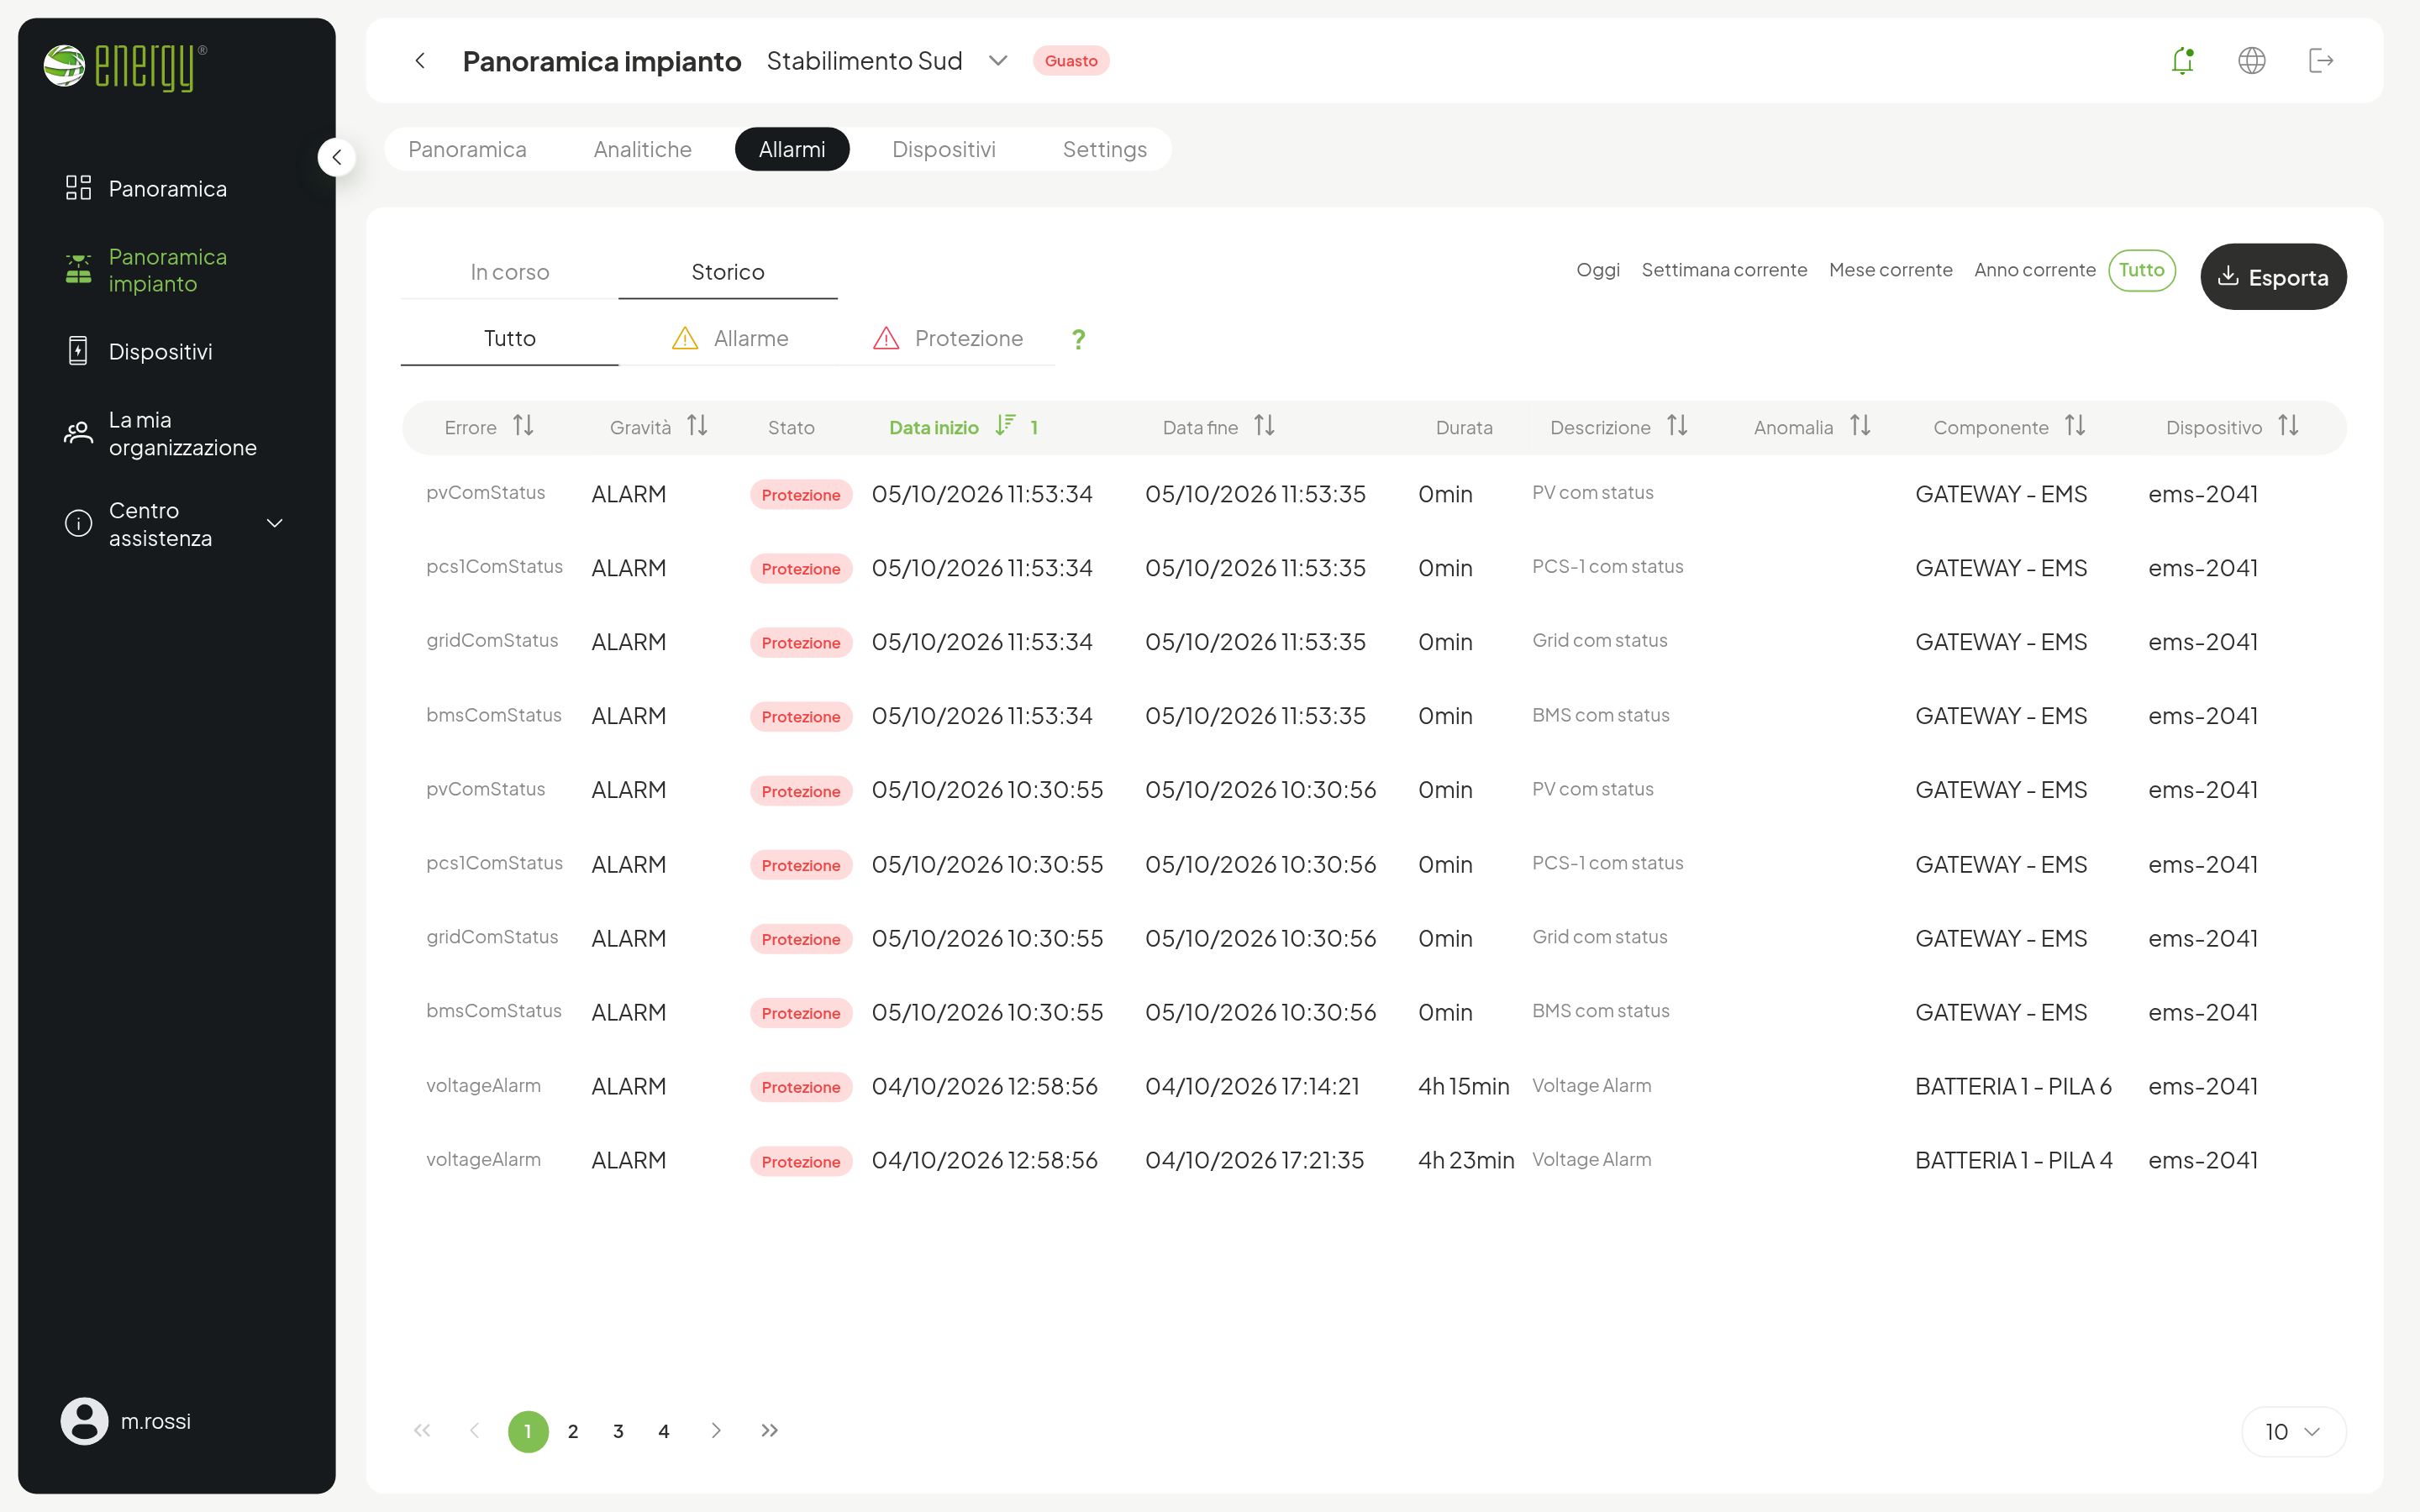
Task: Click the Guasto status badge
Action: coord(1070,61)
